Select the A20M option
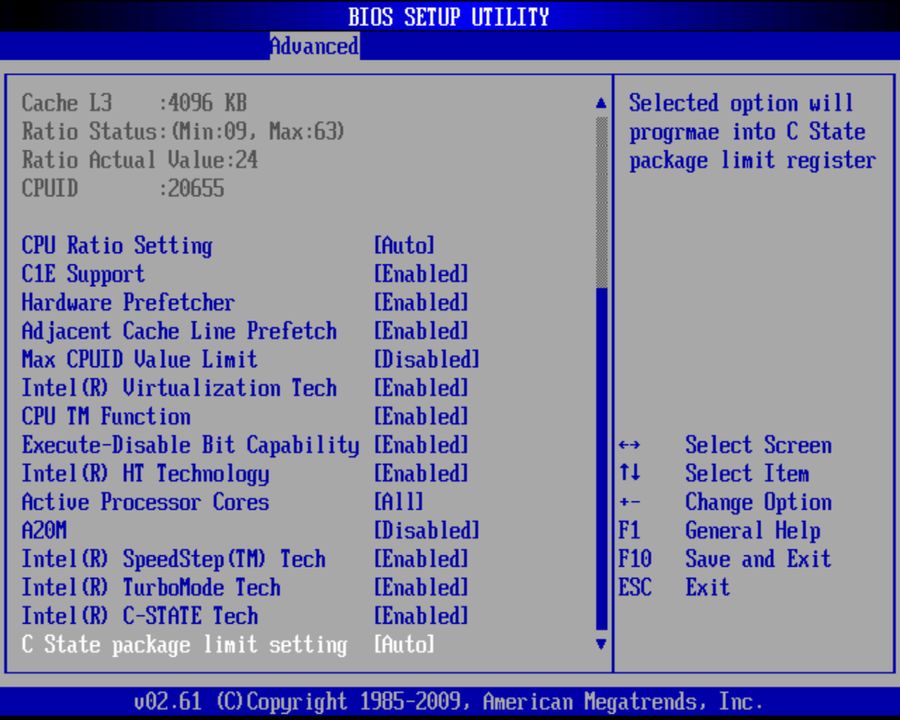Screen dimensions: 900x720 coord(44,531)
